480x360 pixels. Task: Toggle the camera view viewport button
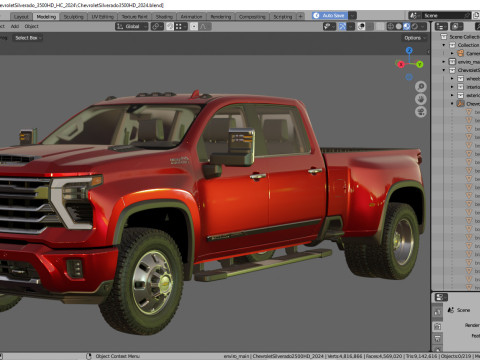tap(421, 111)
